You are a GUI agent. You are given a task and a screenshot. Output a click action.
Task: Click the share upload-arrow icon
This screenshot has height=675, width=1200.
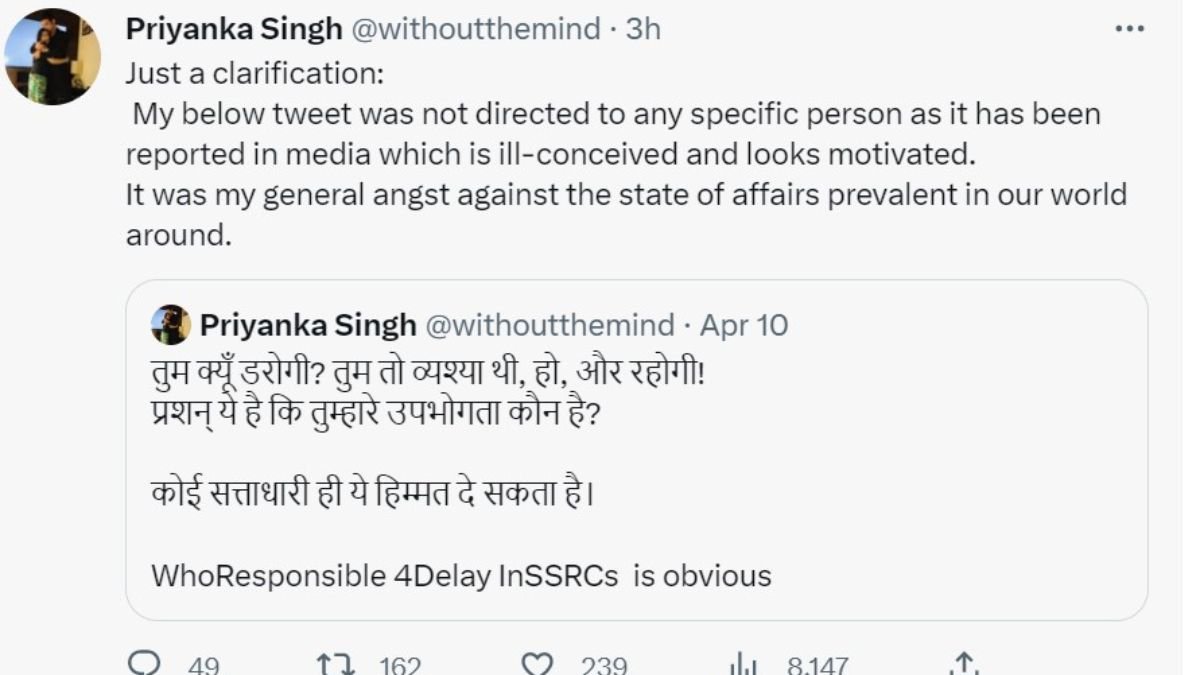click(x=962, y=664)
